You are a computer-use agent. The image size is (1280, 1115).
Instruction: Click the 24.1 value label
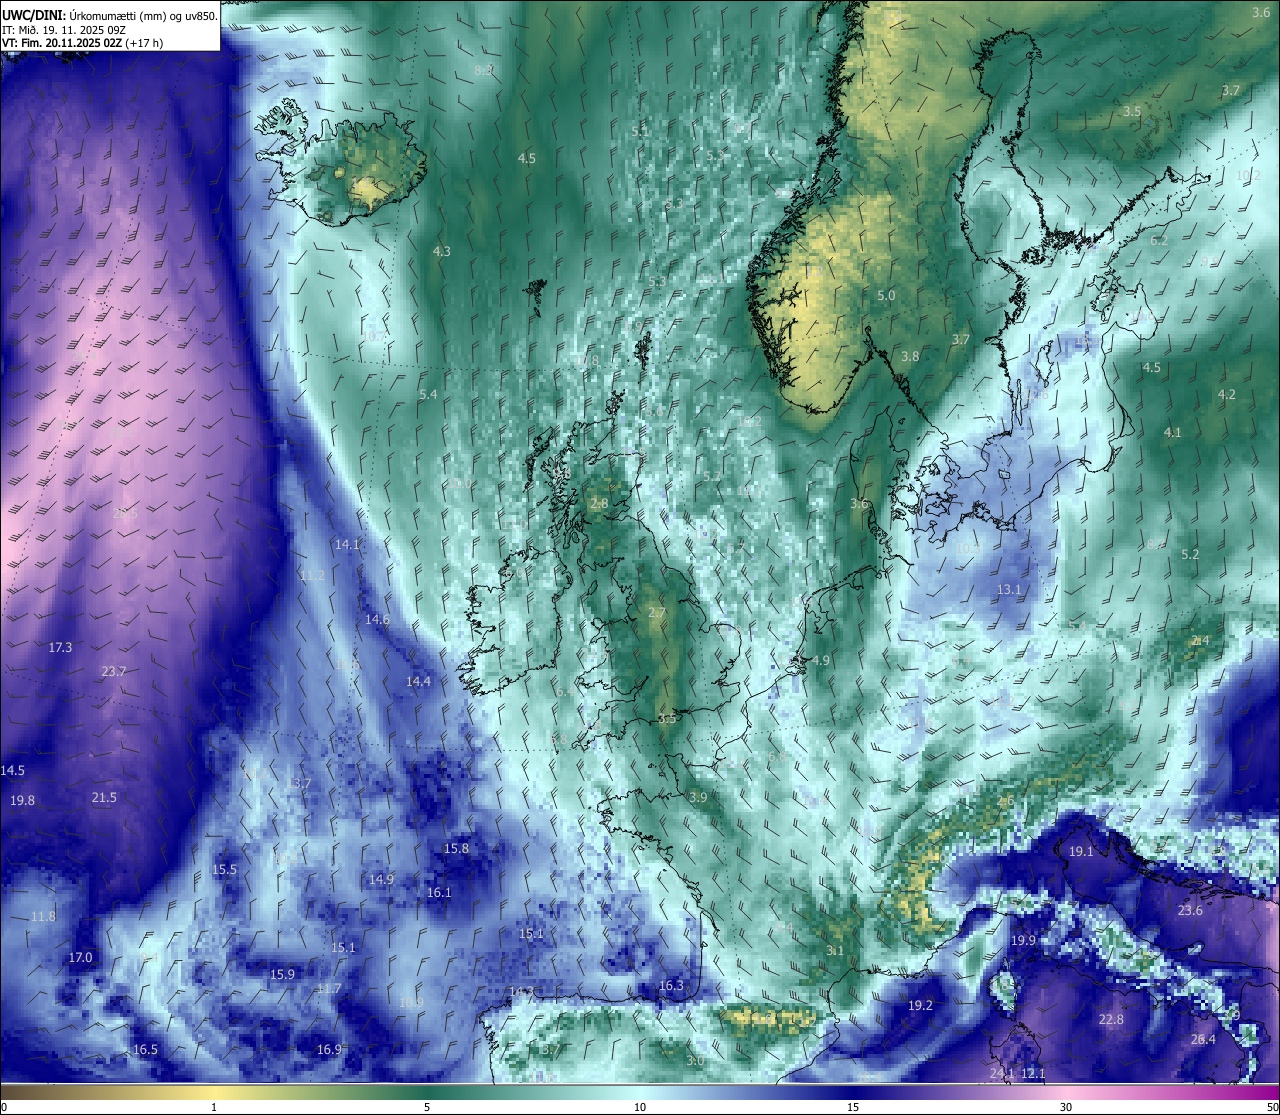[x=1002, y=1073]
